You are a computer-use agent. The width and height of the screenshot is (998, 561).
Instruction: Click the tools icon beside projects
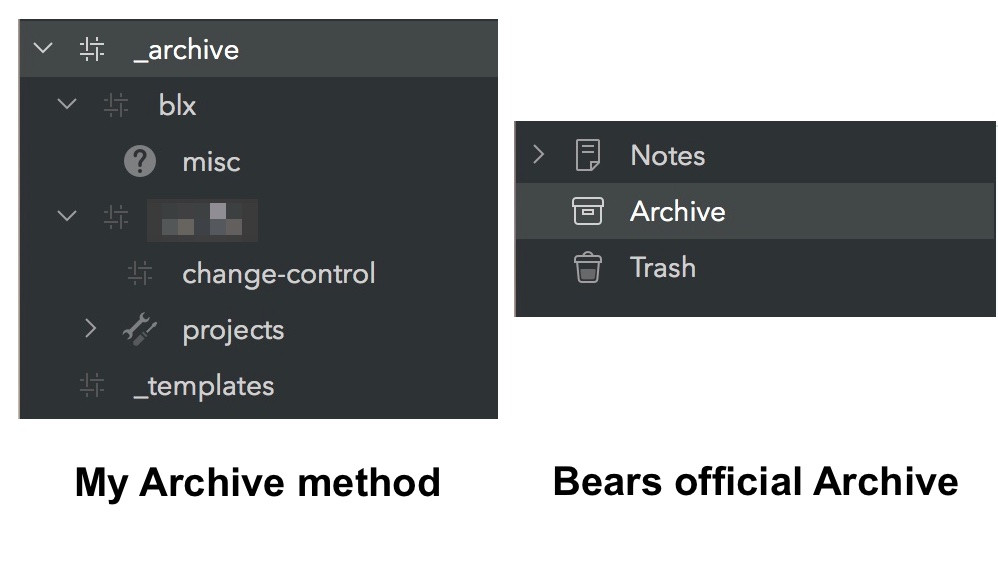pos(140,329)
